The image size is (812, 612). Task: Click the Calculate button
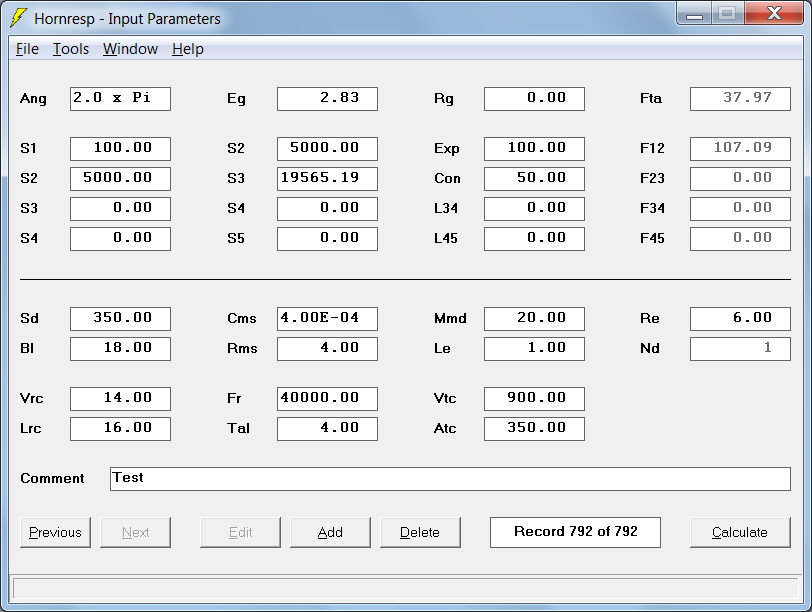740,532
